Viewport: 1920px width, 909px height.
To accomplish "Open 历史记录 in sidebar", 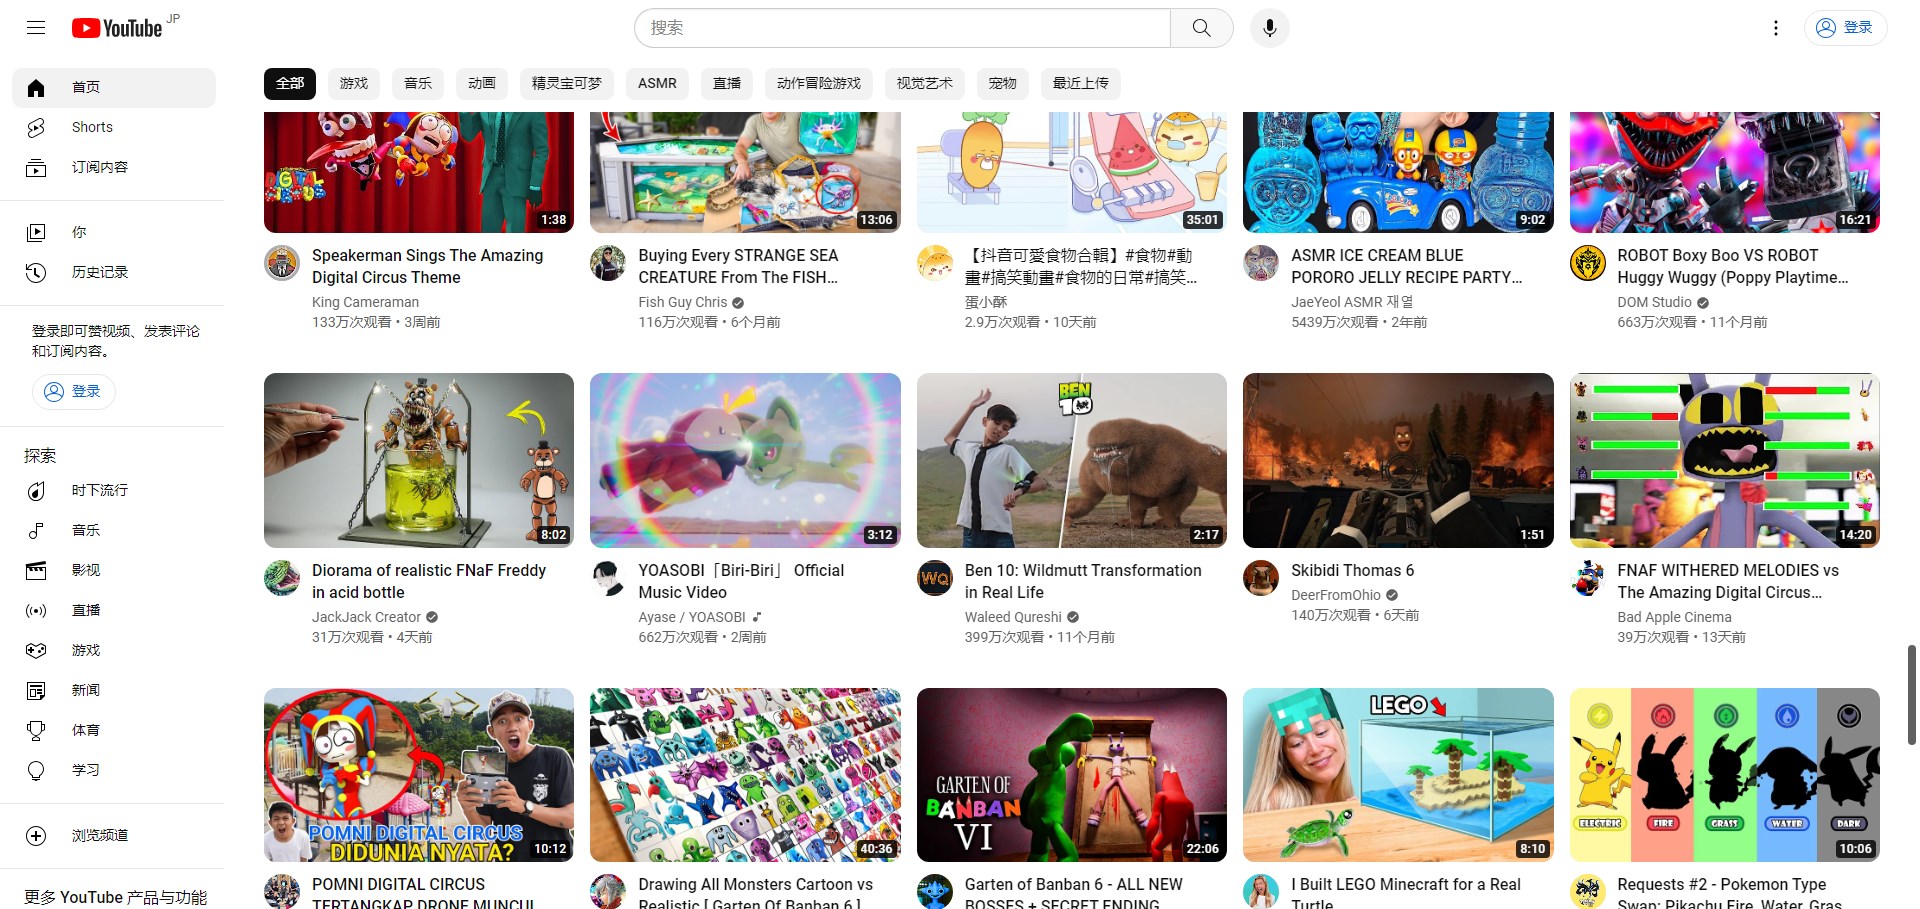I will point(114,272).
